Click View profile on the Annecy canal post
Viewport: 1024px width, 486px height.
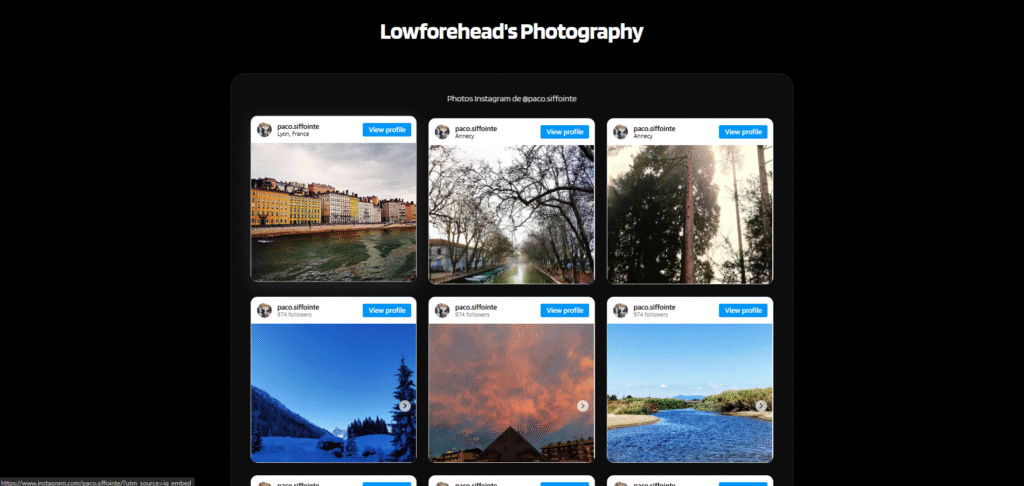coord(565,132)
